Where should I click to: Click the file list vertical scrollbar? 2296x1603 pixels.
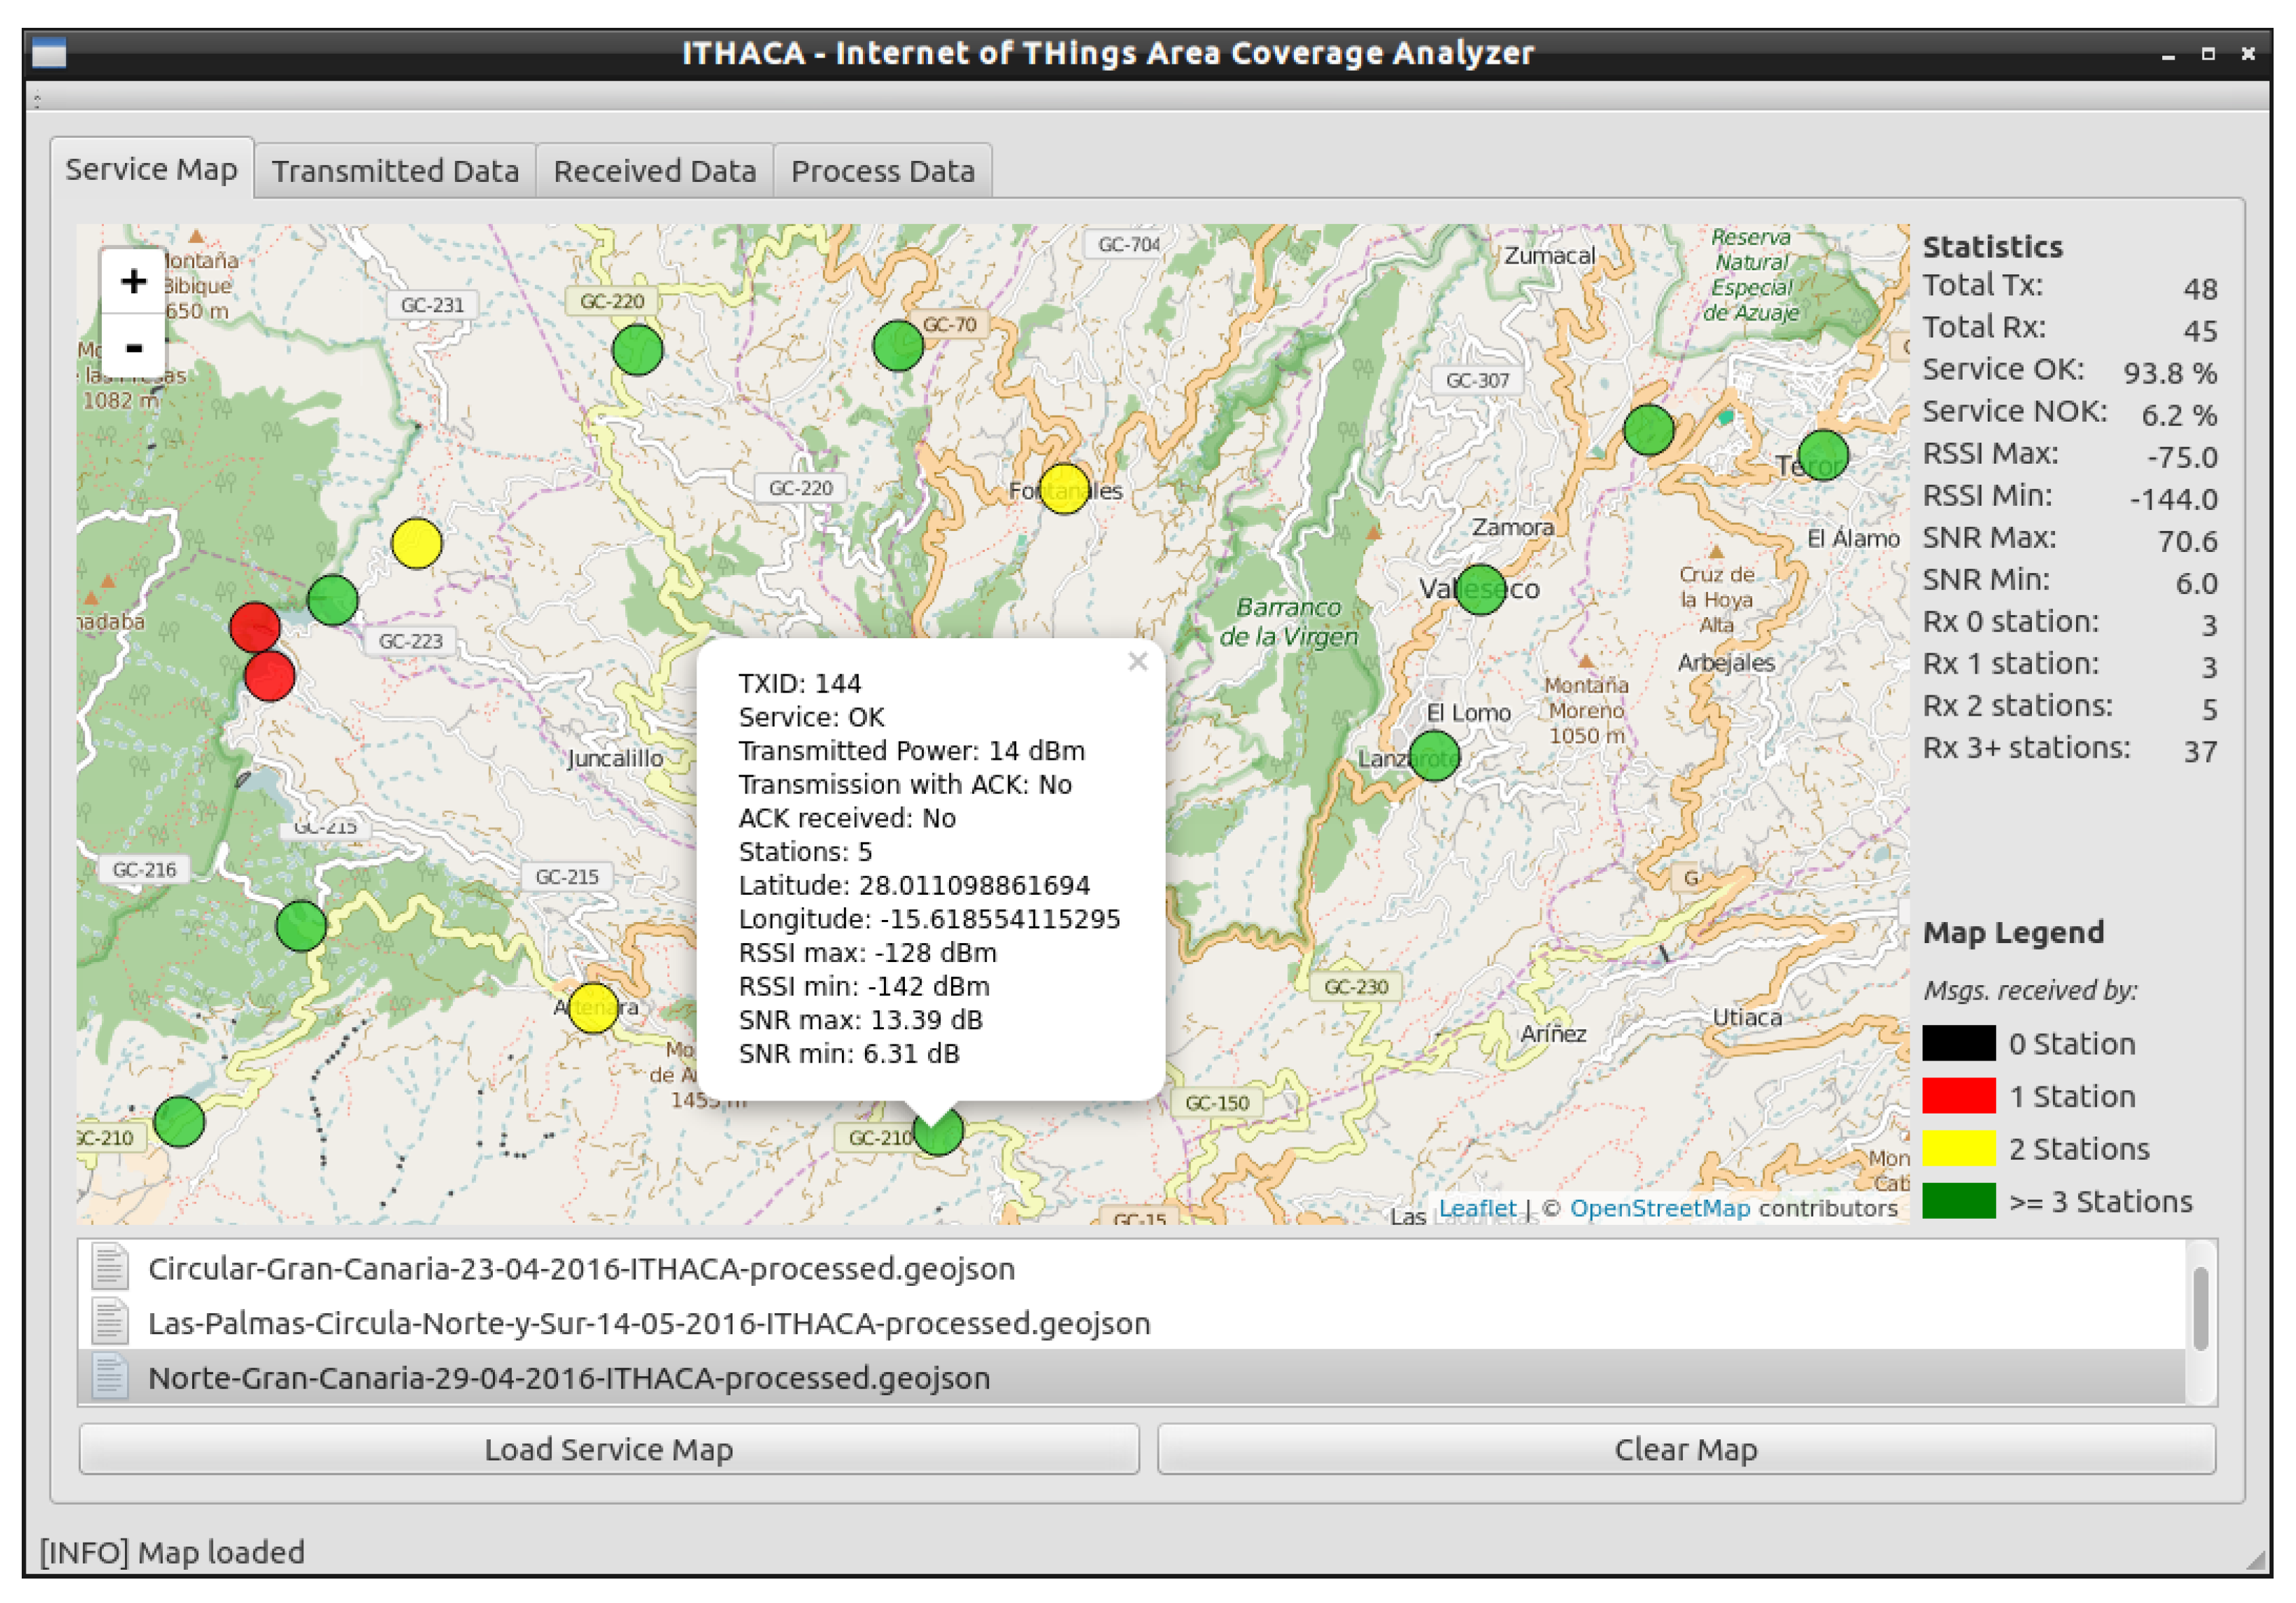pos(2200,1310)
